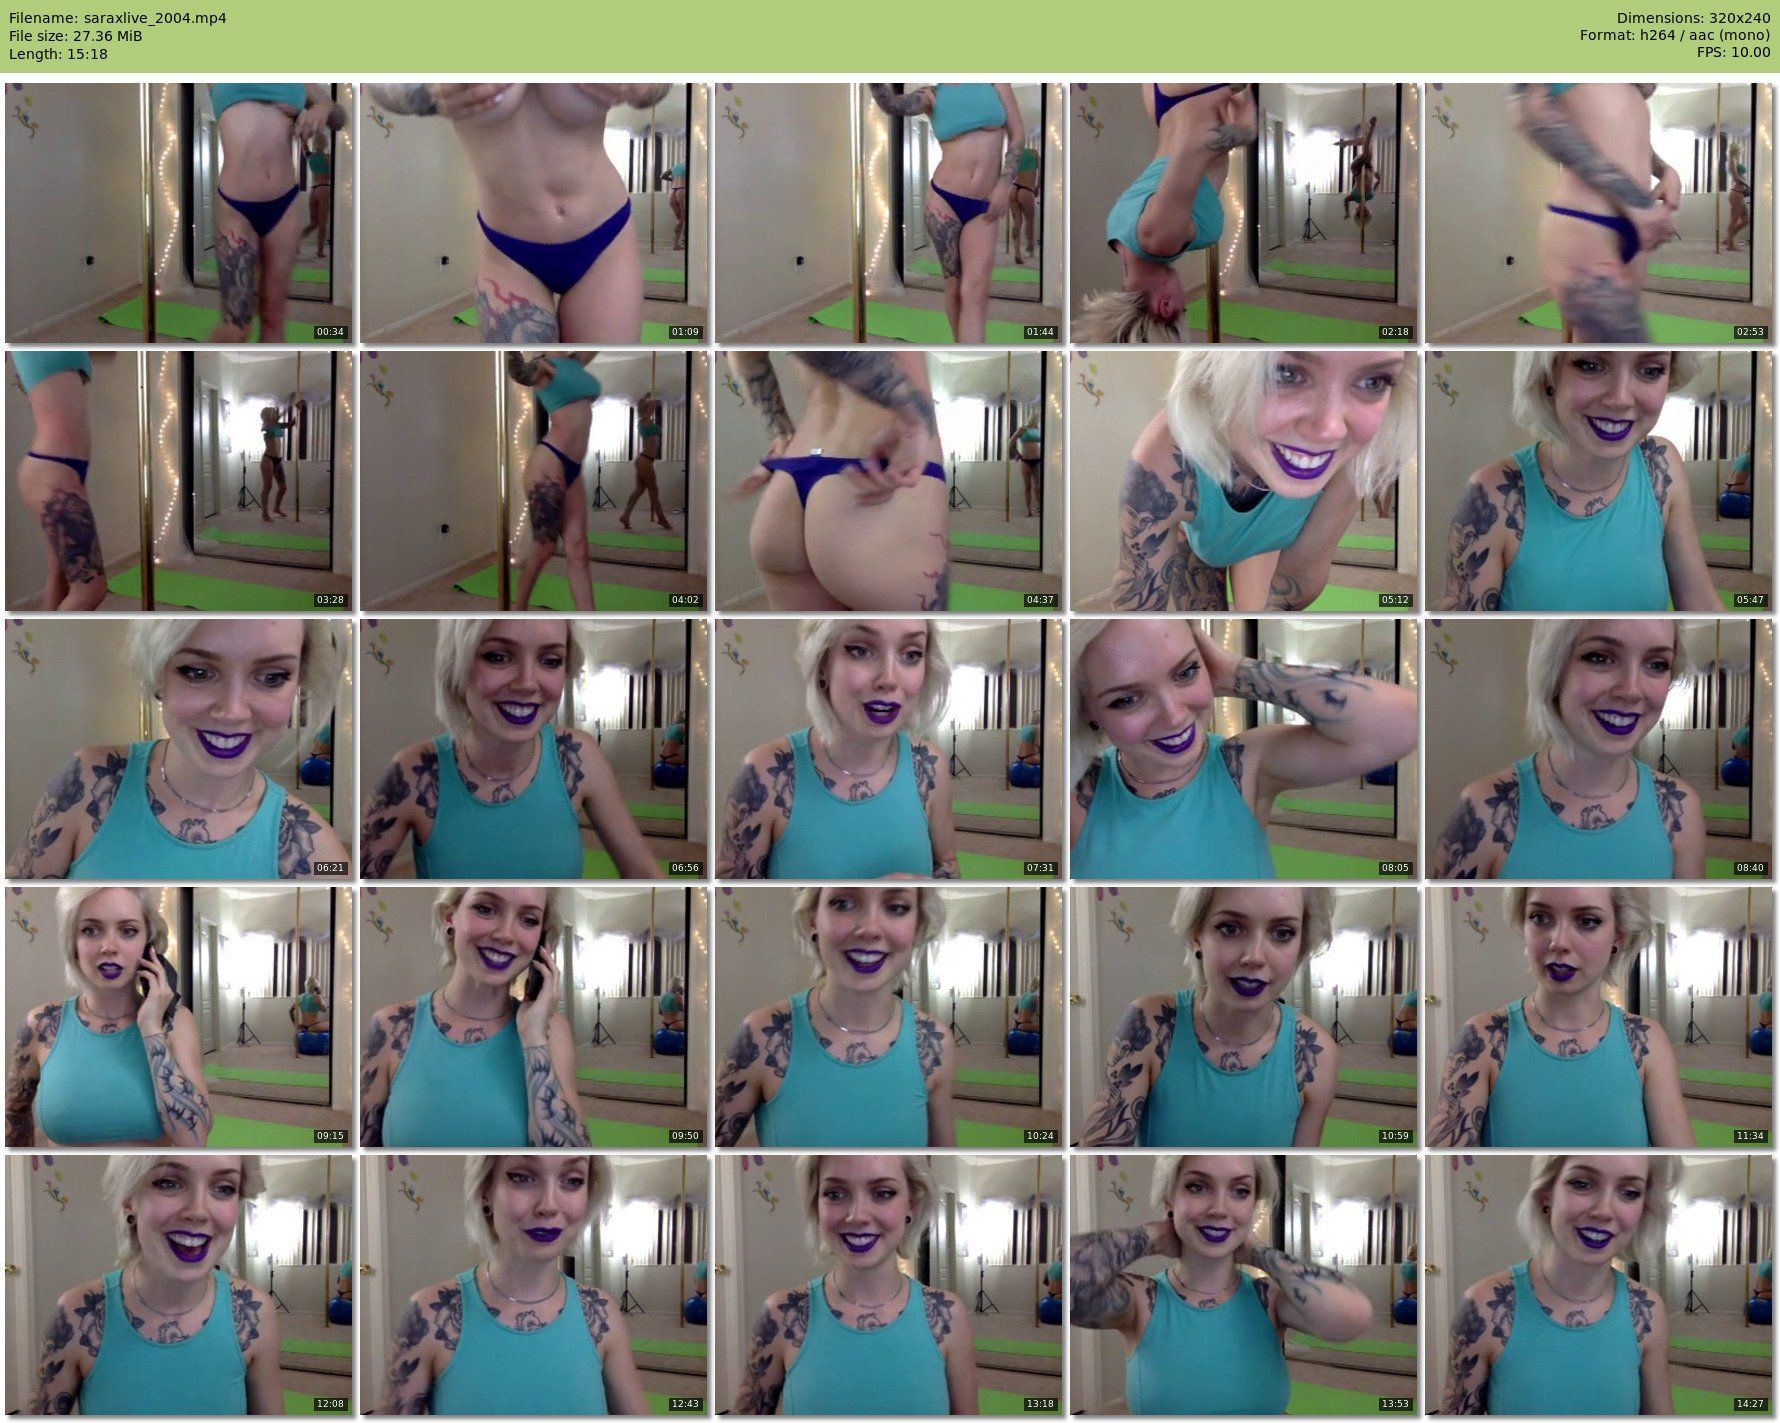The image size is (1780, 1423).
Task: Open the thumbnail stamped 05:12
Action: (1244, 481)
